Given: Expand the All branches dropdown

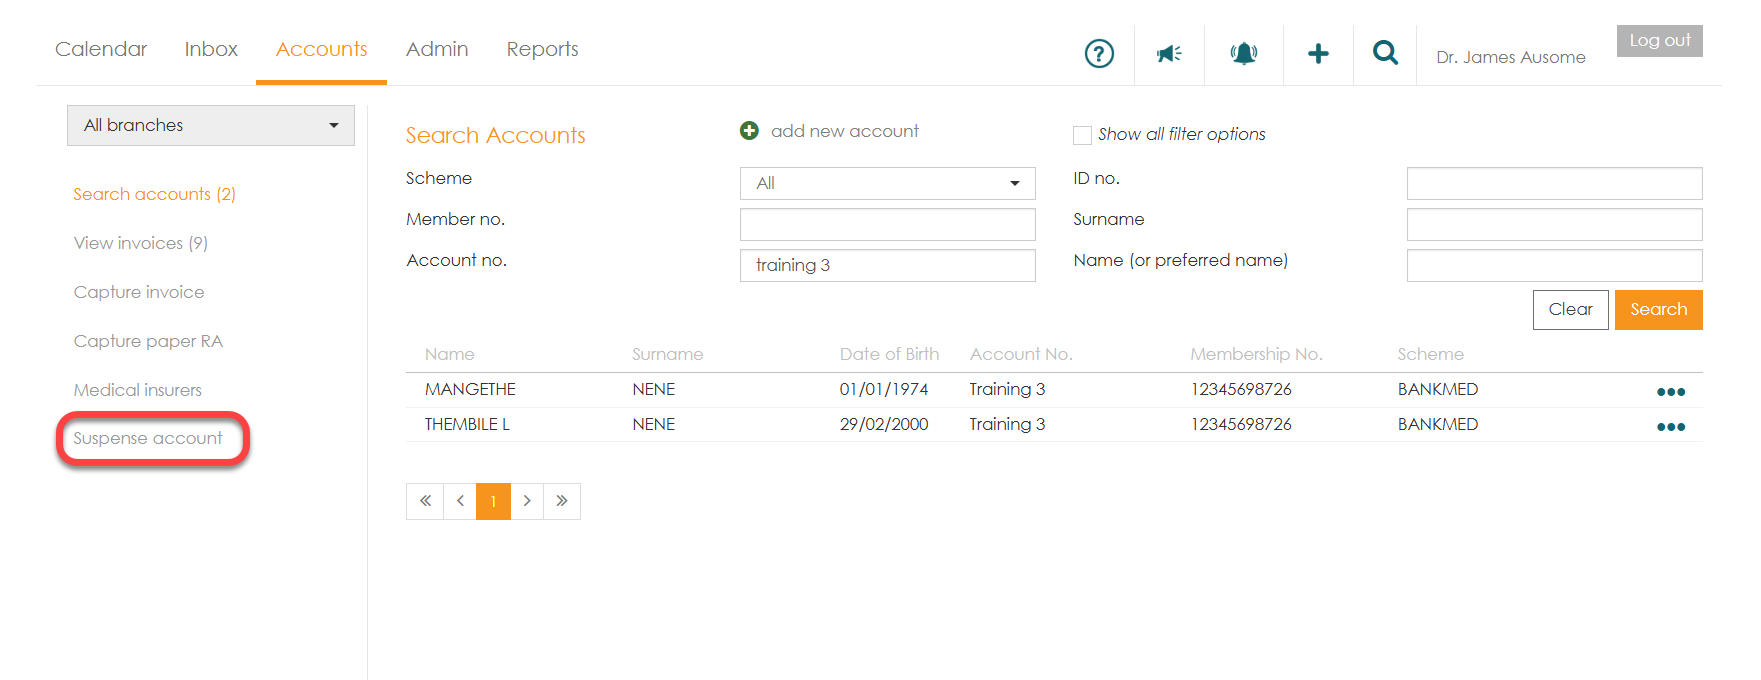Looking at the screenshot, I should pos(211,126).
